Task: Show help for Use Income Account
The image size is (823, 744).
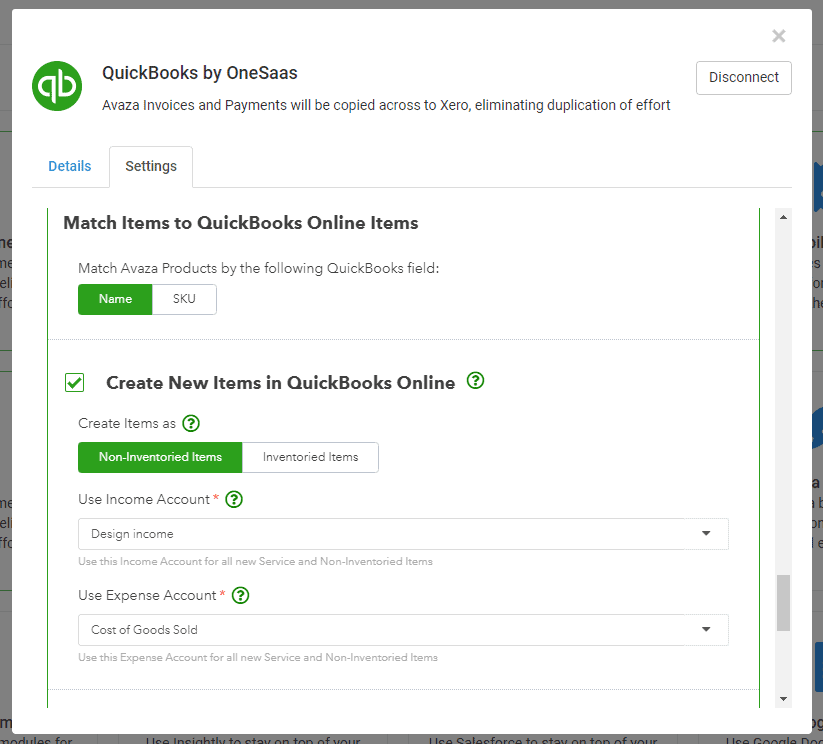Action: click(x=234, y=499)
